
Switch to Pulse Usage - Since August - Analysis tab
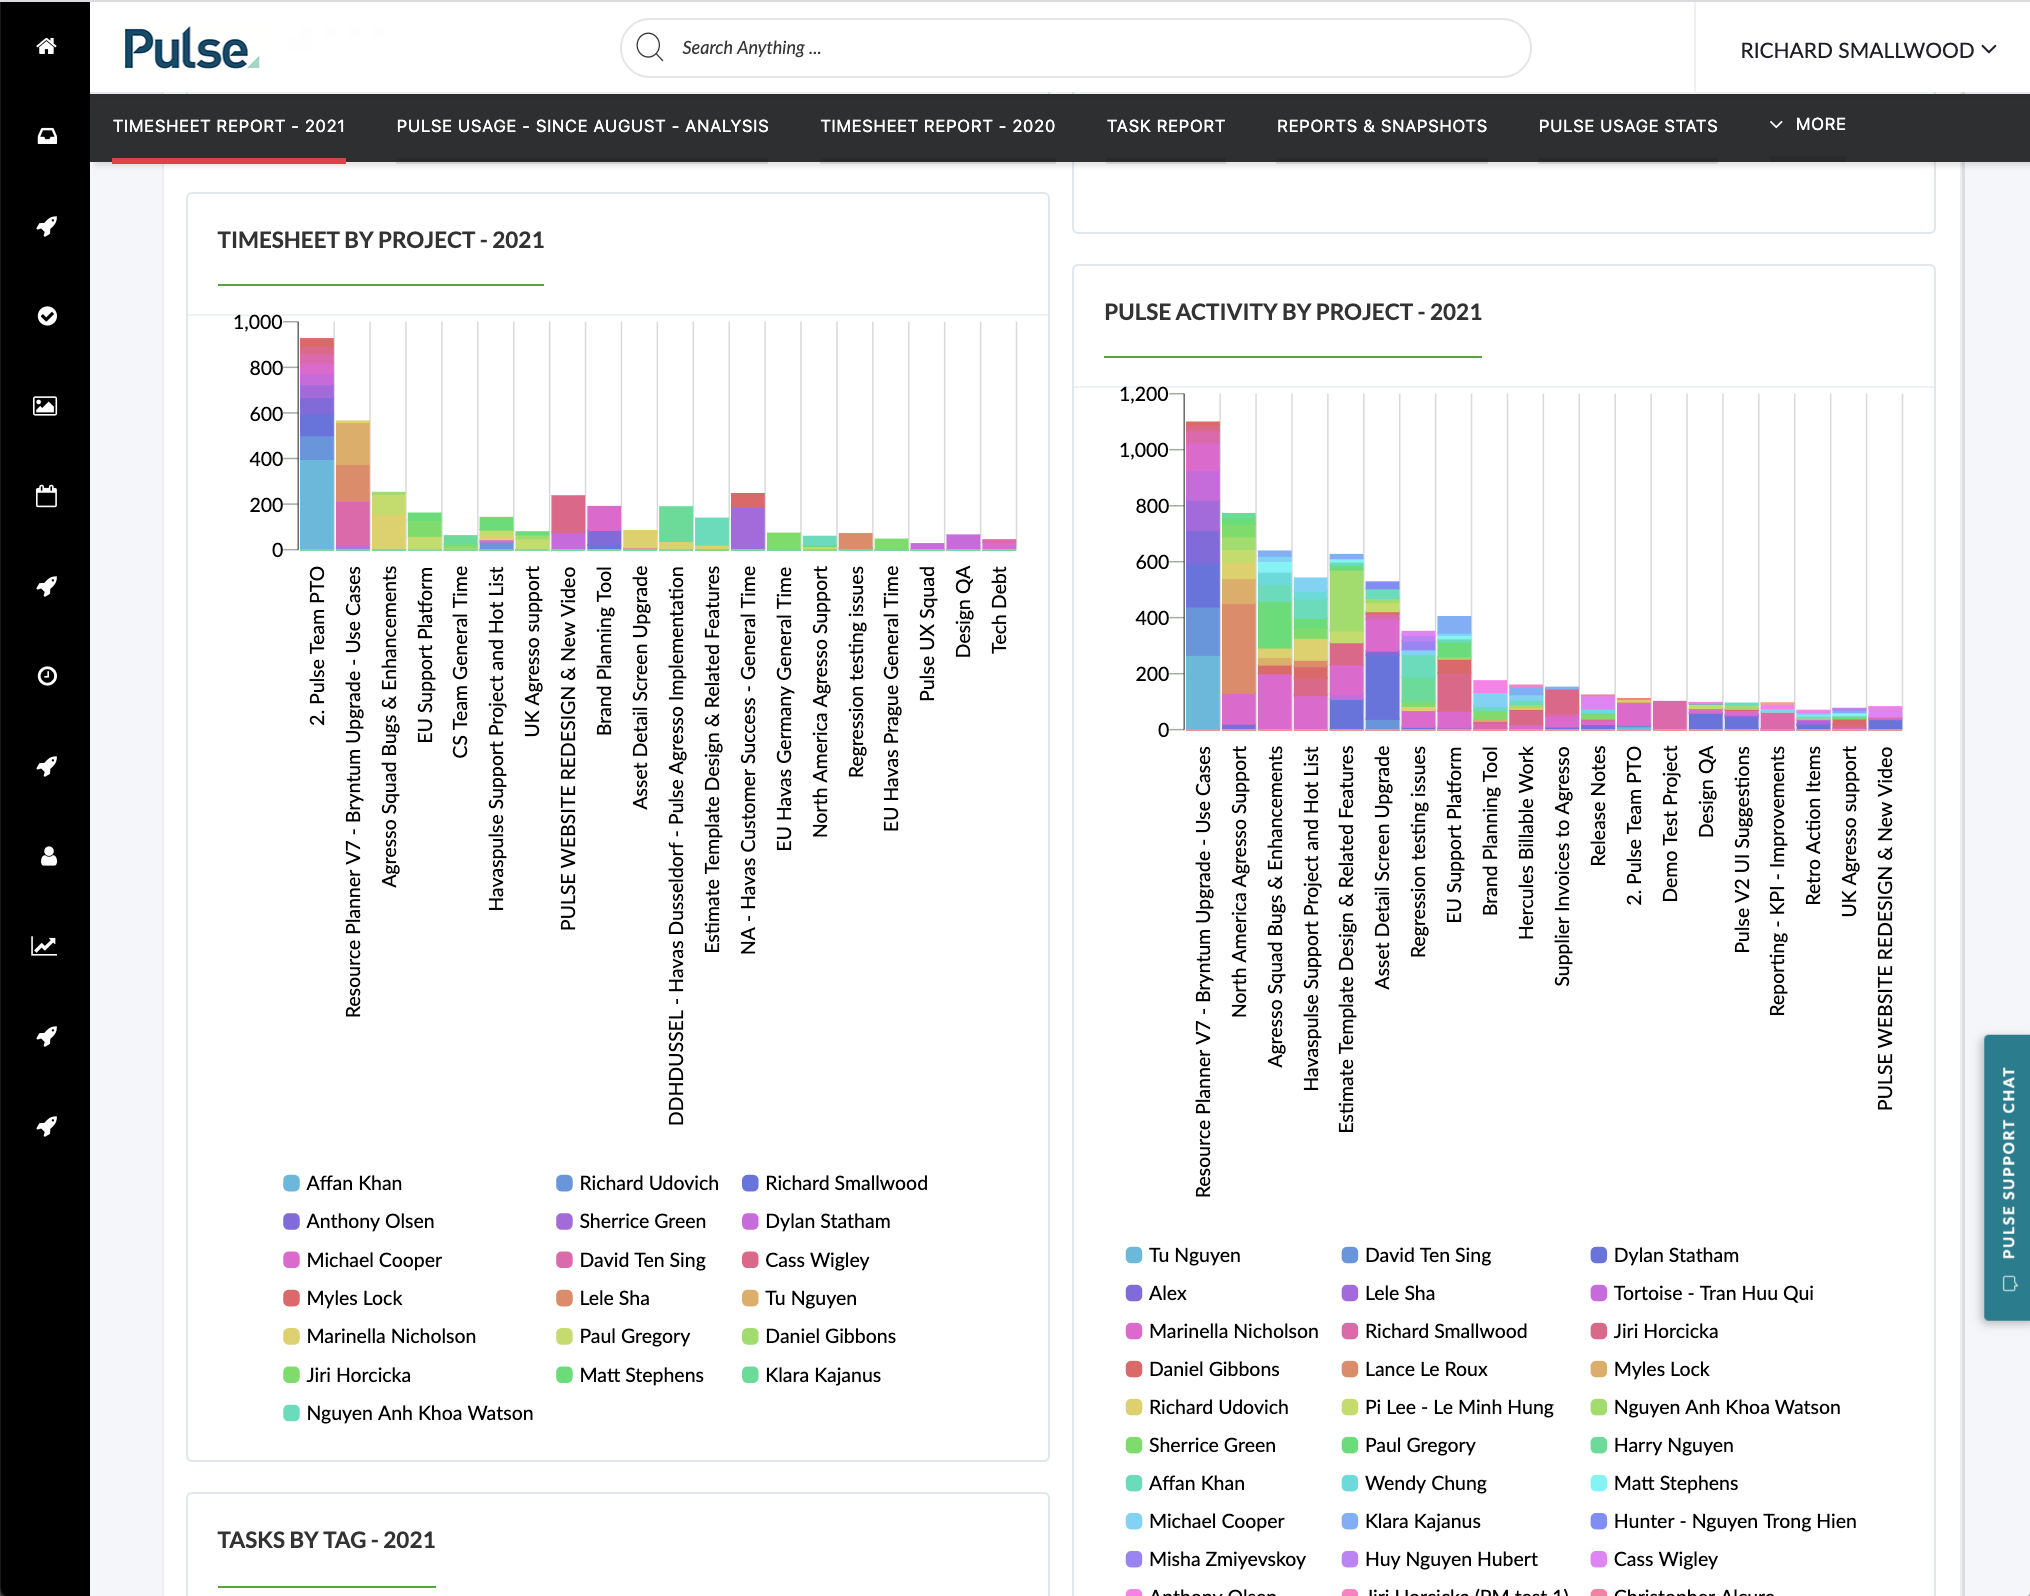coord(583,126)
